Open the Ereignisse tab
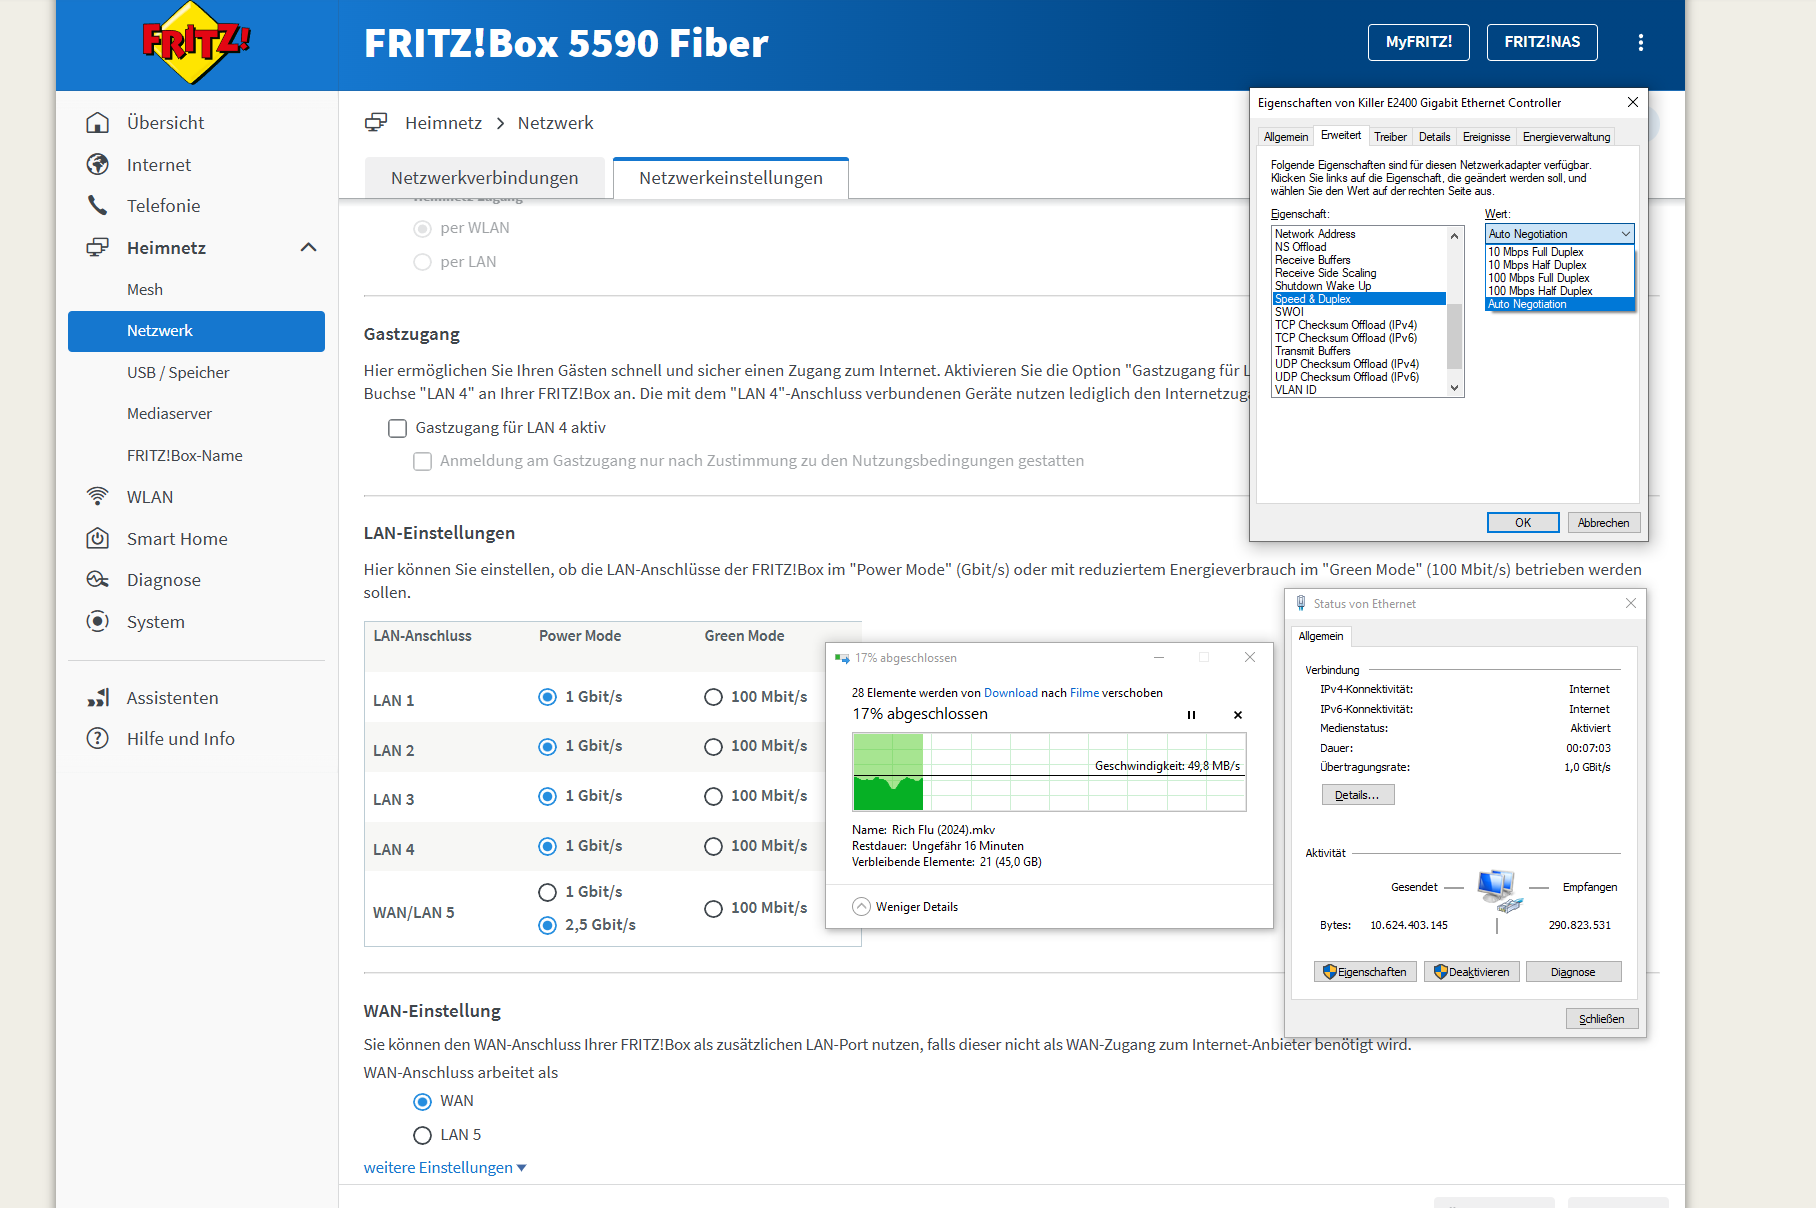This screenshot has height=1208, width=1816. (x=1486, y=137)
